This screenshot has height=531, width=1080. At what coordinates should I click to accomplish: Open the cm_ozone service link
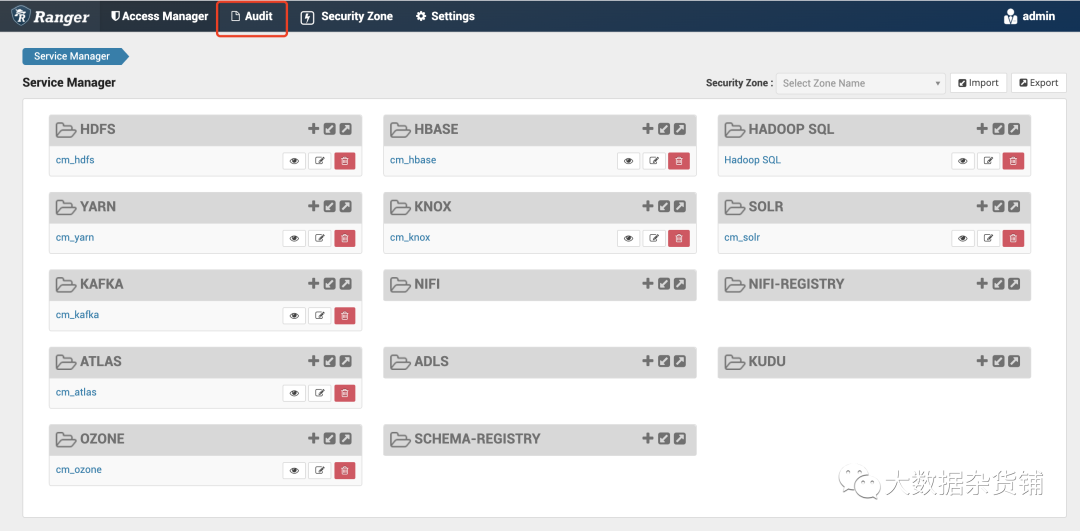[79, 470]
